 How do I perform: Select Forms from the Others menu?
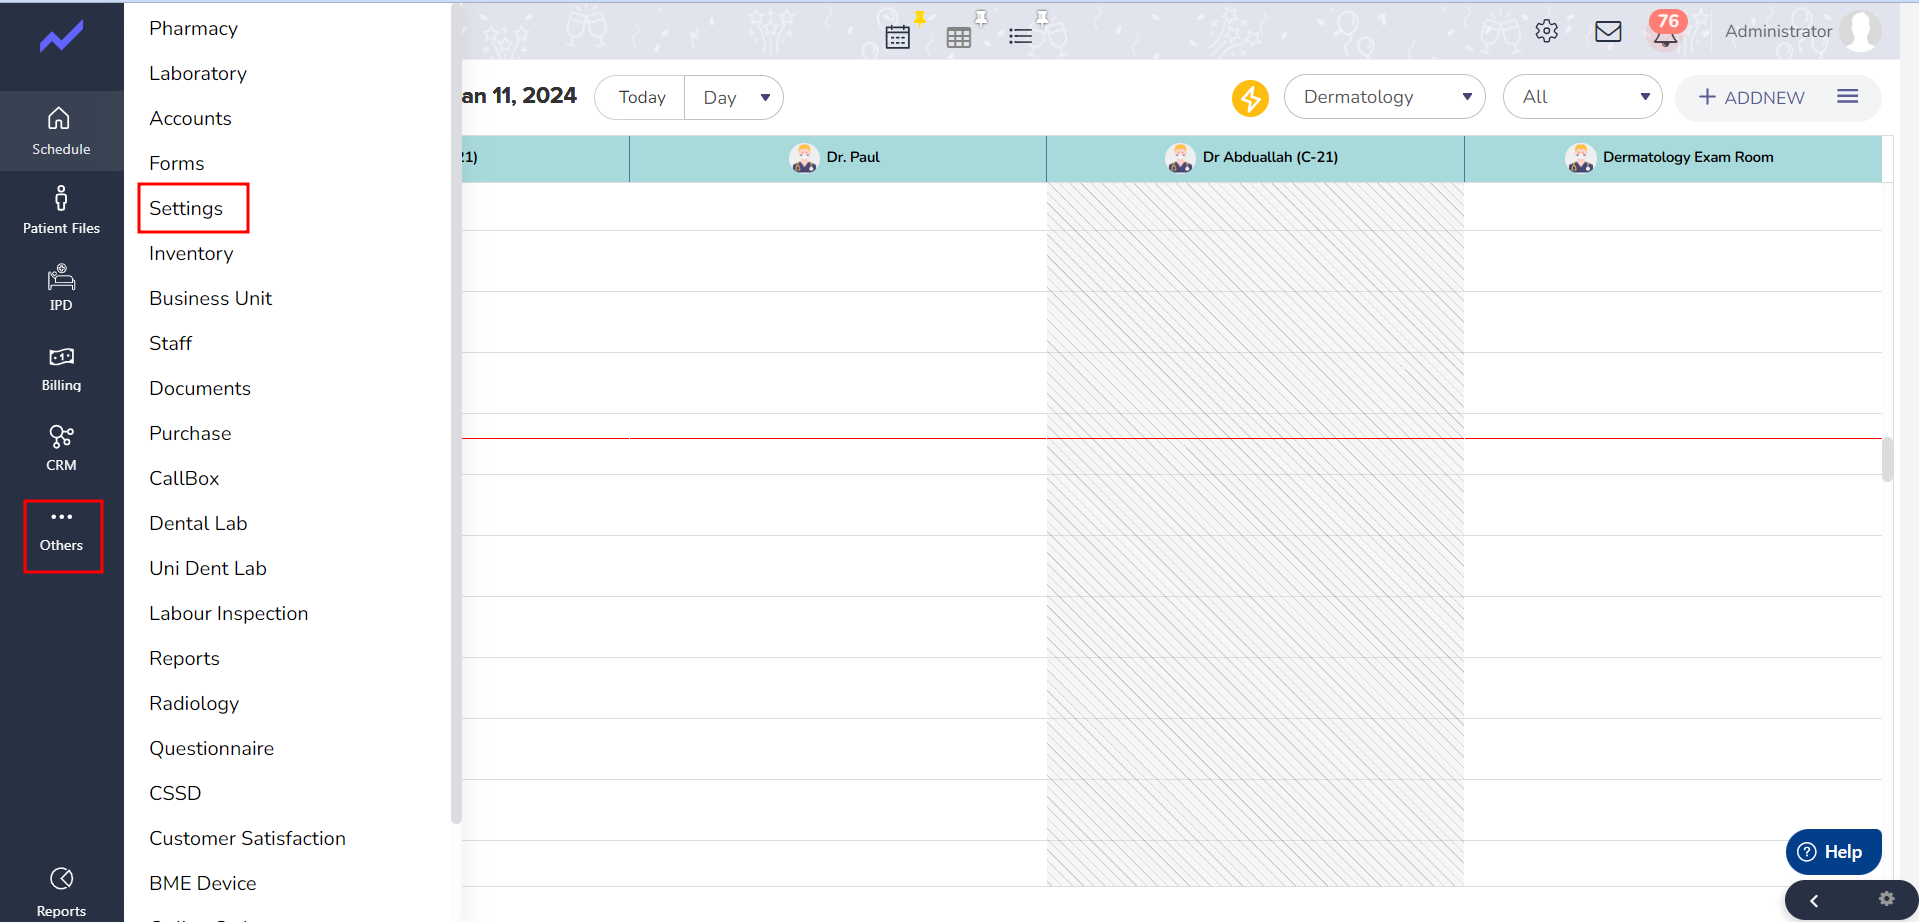click(177, 163)
